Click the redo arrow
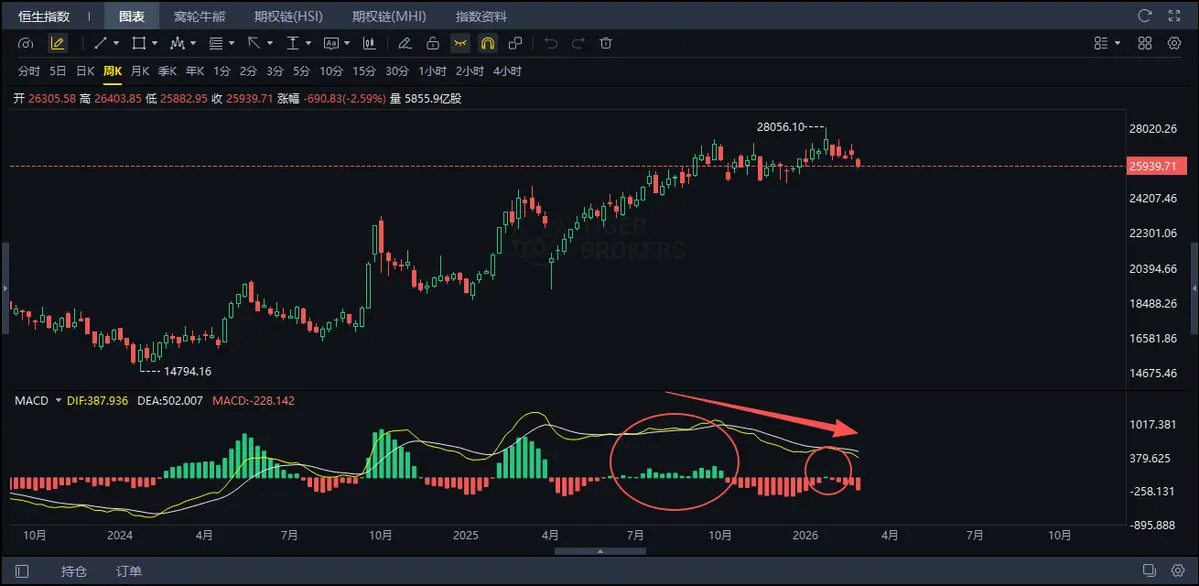This screenshot has height=586, width=1199. tap(578, 44)
